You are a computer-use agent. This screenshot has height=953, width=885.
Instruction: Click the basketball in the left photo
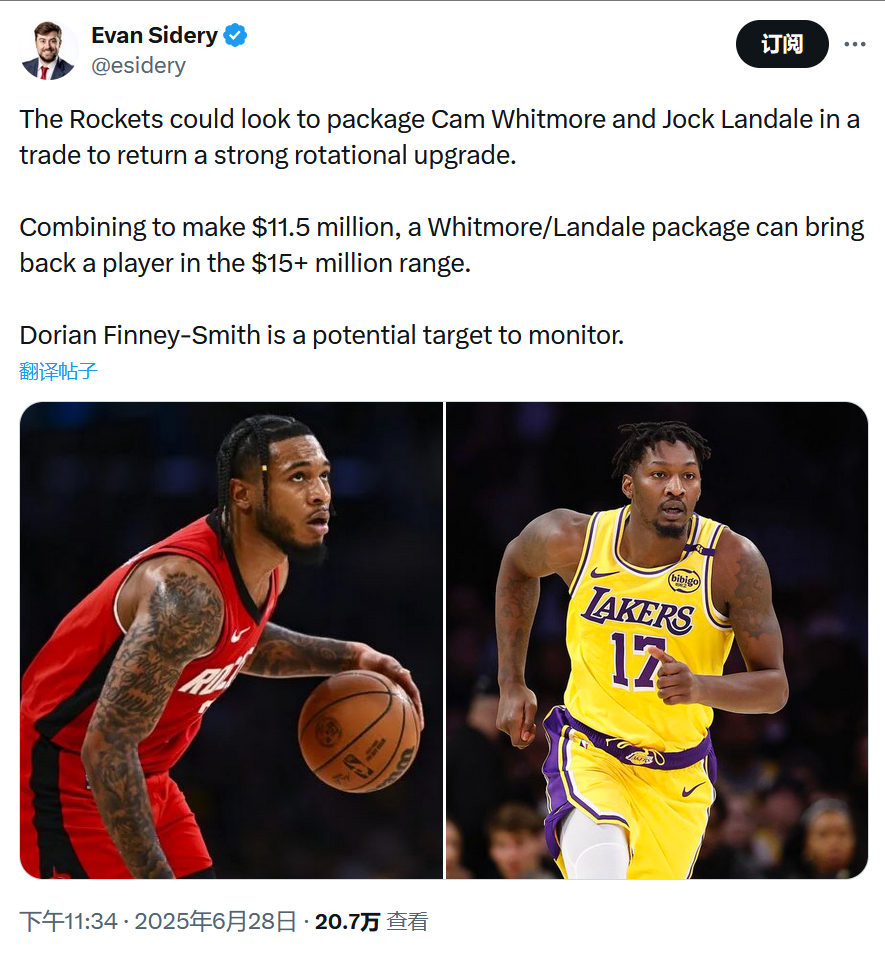click(359, 731)
